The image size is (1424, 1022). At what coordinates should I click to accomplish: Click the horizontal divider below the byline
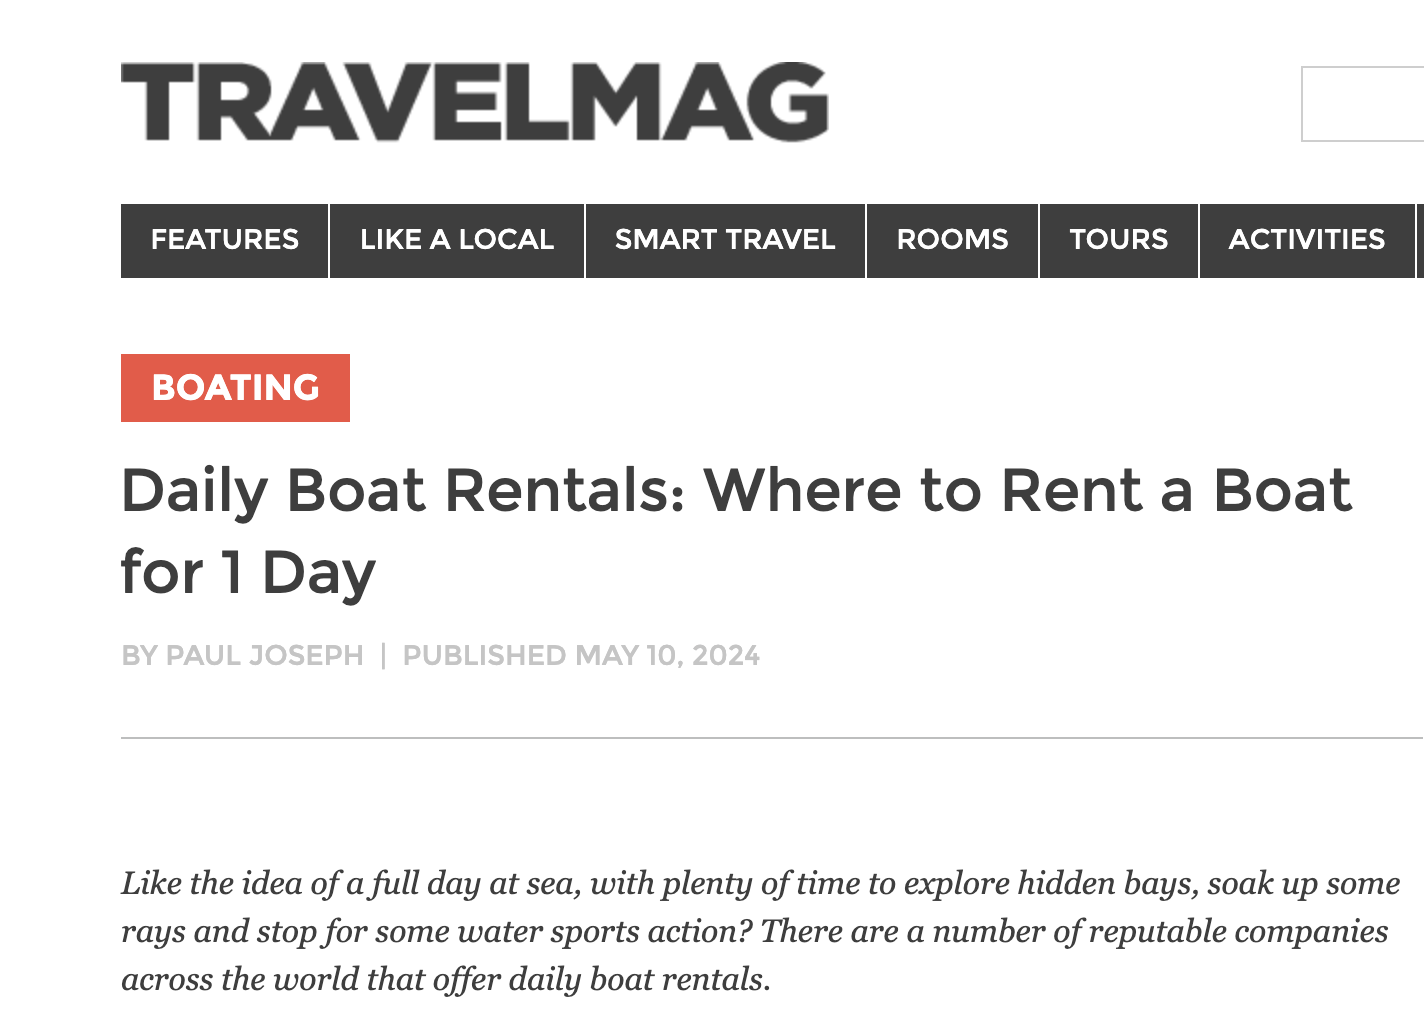(x=770, y=738)
